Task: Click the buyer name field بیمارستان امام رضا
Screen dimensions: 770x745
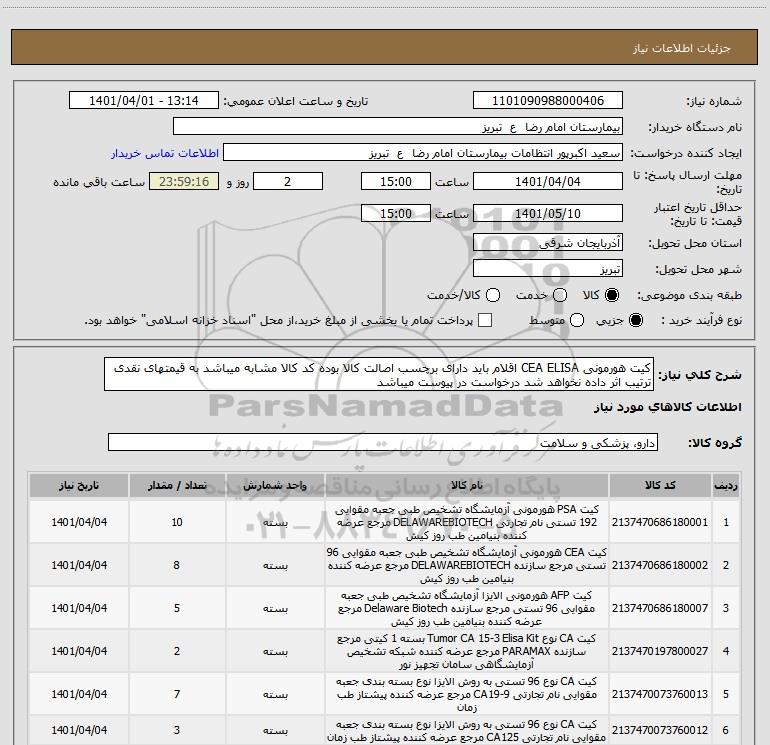Action: (x=398, y=127)
